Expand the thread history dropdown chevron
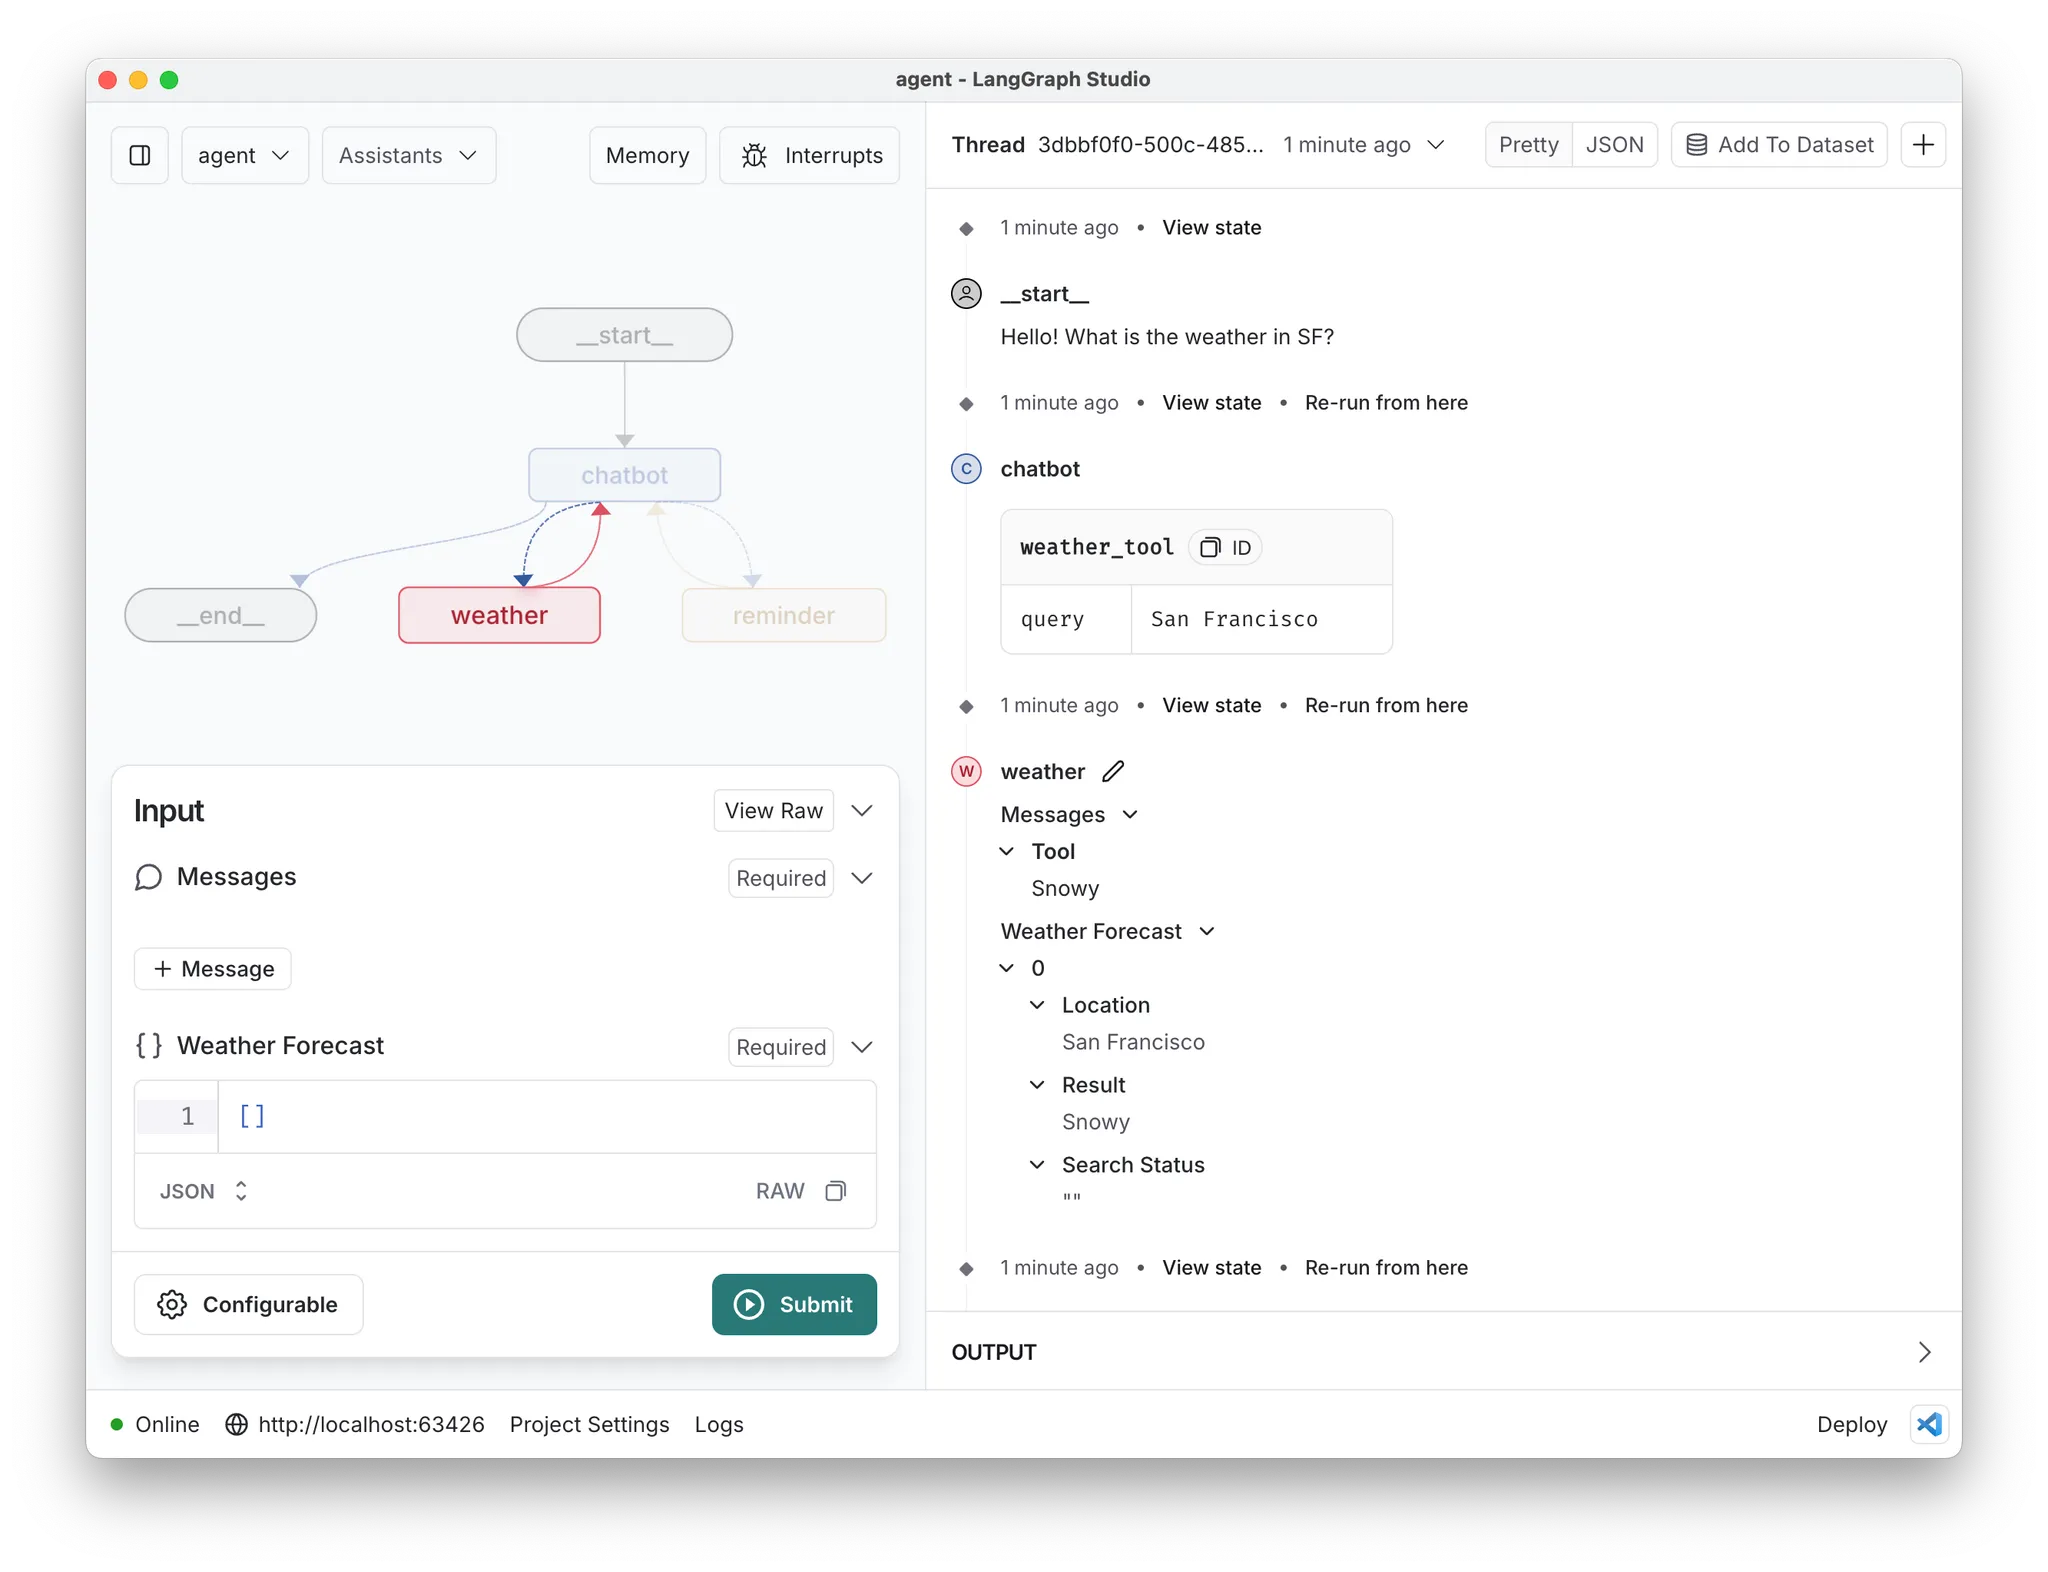 click(1436, 145)
